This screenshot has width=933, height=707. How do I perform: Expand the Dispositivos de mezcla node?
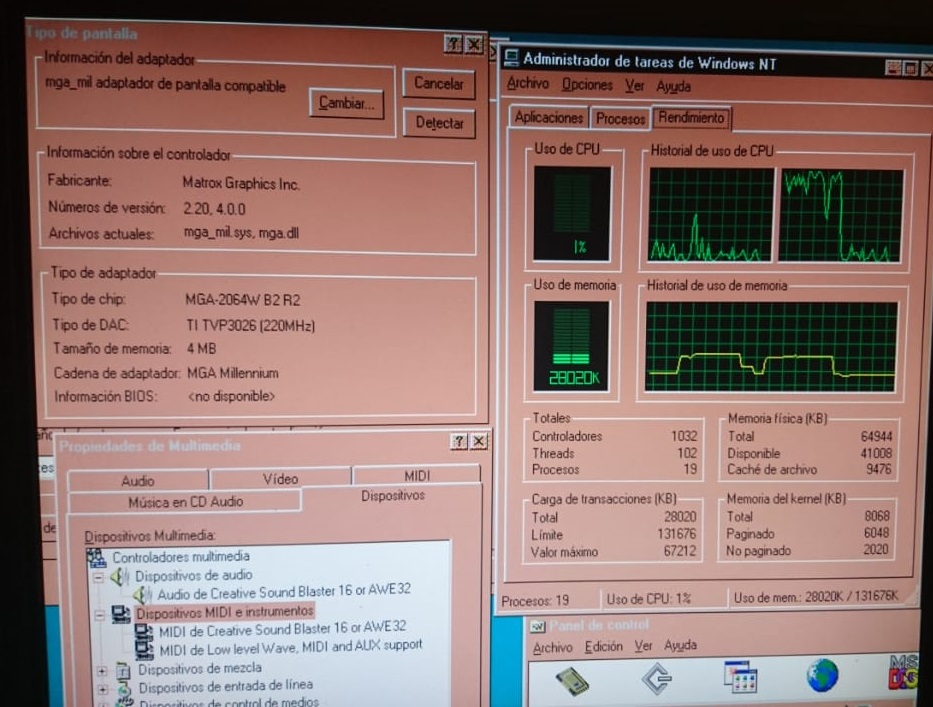coord(102,669)
